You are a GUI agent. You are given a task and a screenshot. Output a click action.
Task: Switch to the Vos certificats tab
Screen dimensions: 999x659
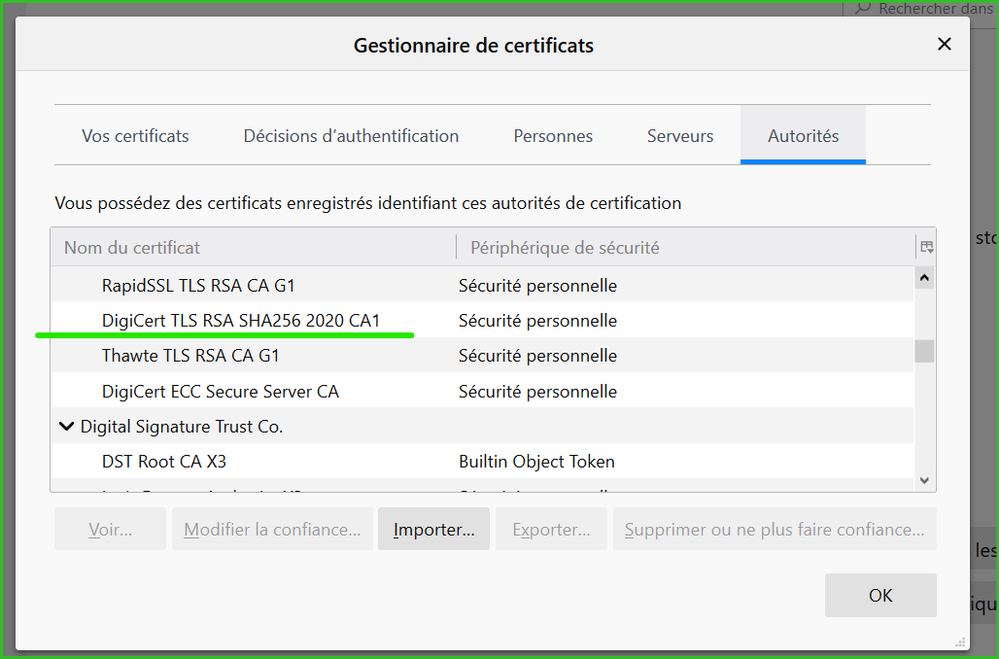point(135,136)
